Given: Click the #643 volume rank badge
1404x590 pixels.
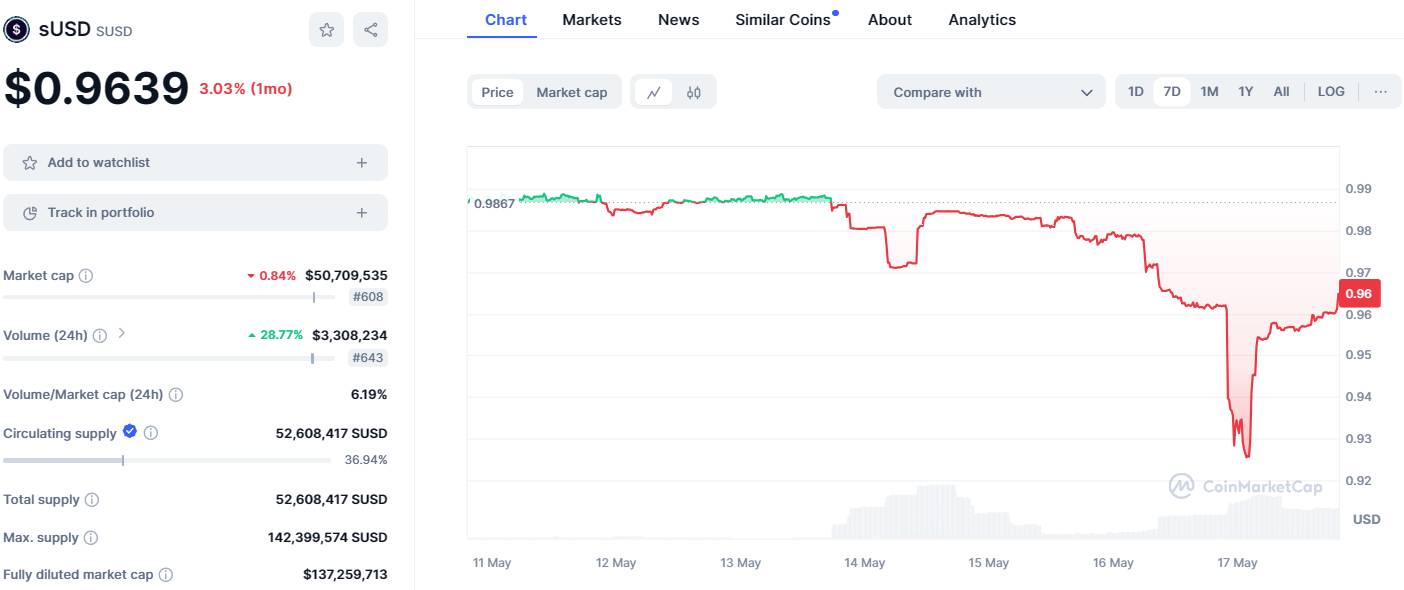Looking at the screenshot, I should pyautogui.click(x=368, y=358).
